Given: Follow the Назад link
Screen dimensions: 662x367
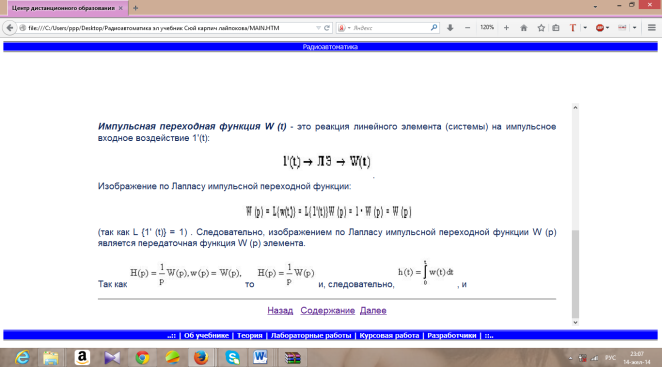Looking at the screenshot, I should click(280, 310).
